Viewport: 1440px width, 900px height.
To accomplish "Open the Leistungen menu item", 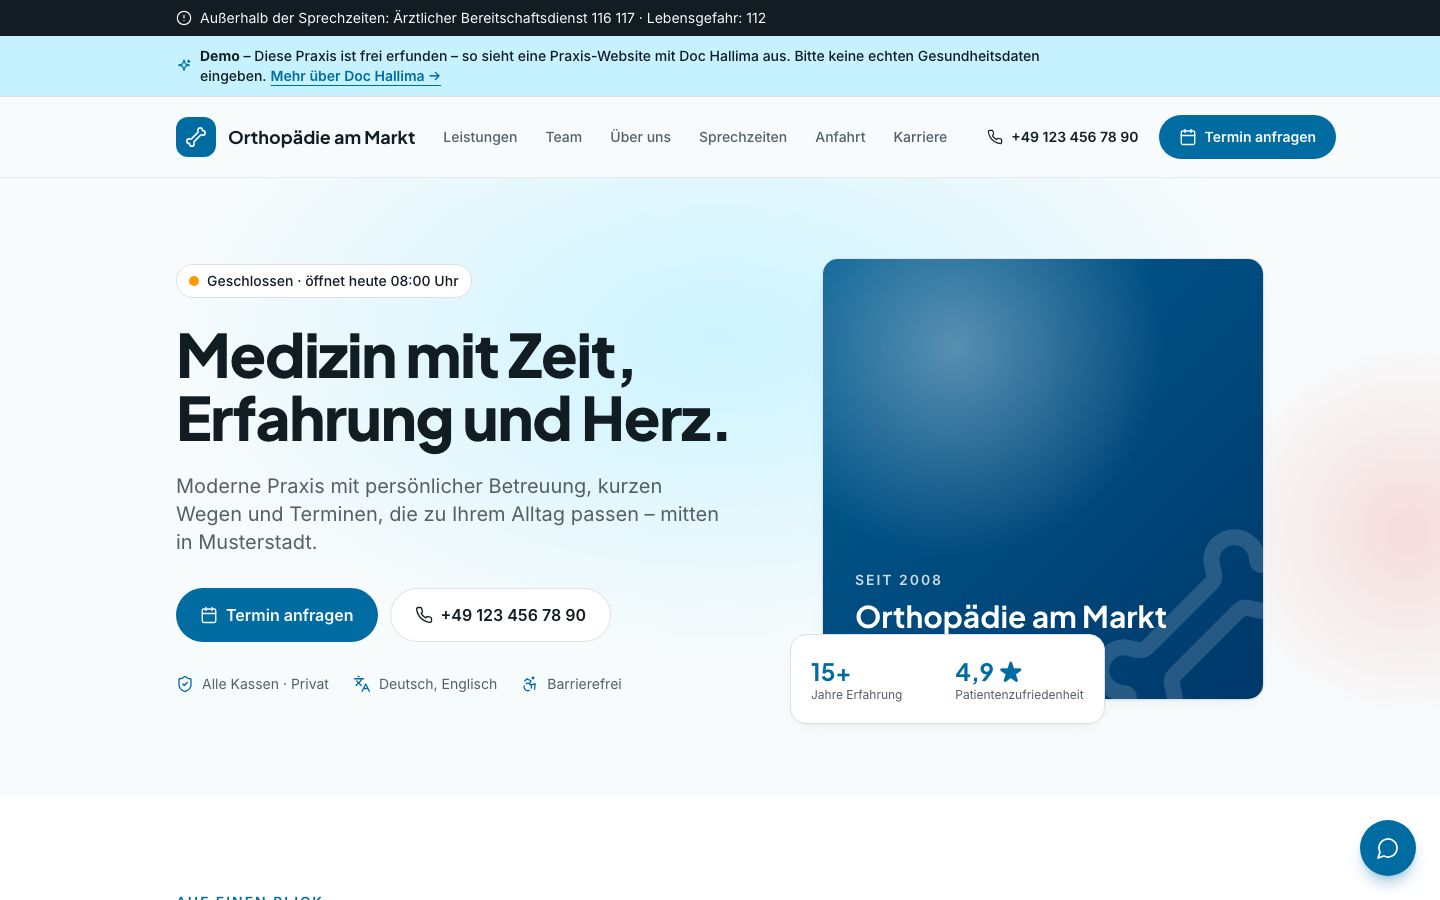I will coord(480,137).
